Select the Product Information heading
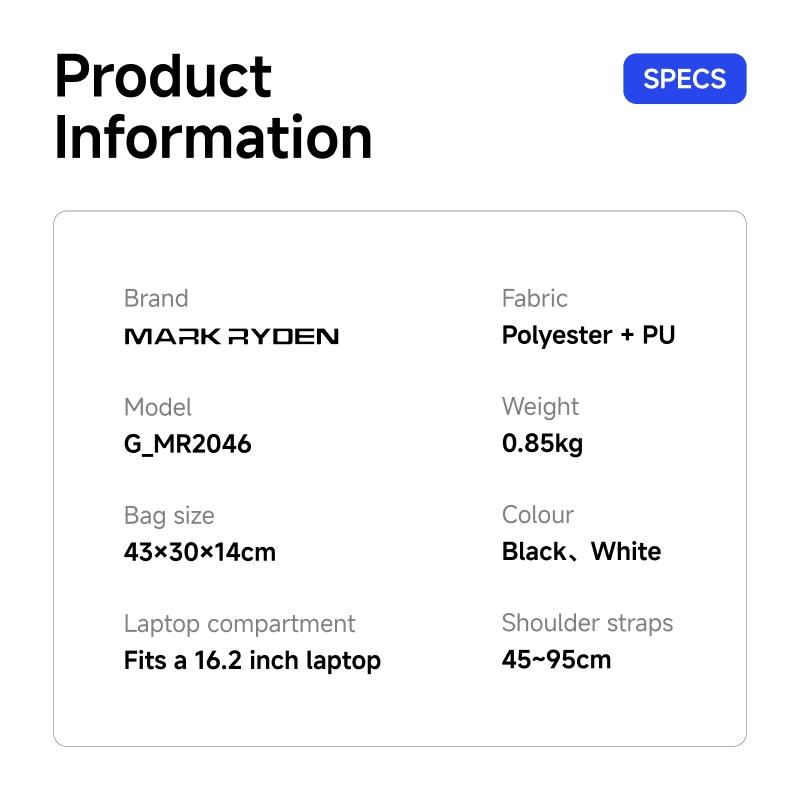 213,107
